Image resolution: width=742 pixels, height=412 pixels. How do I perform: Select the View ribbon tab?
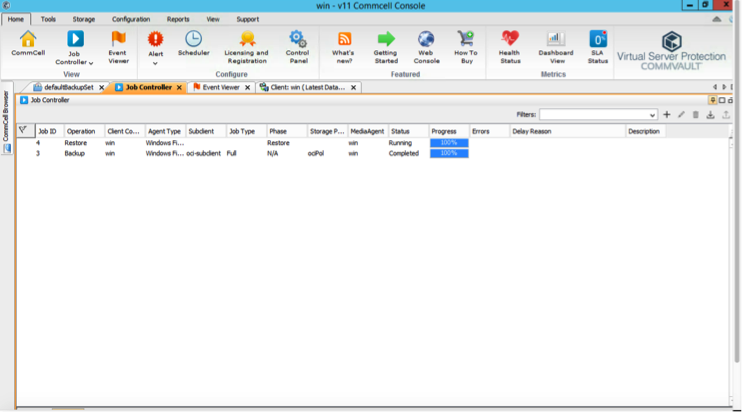click(212, 19)
